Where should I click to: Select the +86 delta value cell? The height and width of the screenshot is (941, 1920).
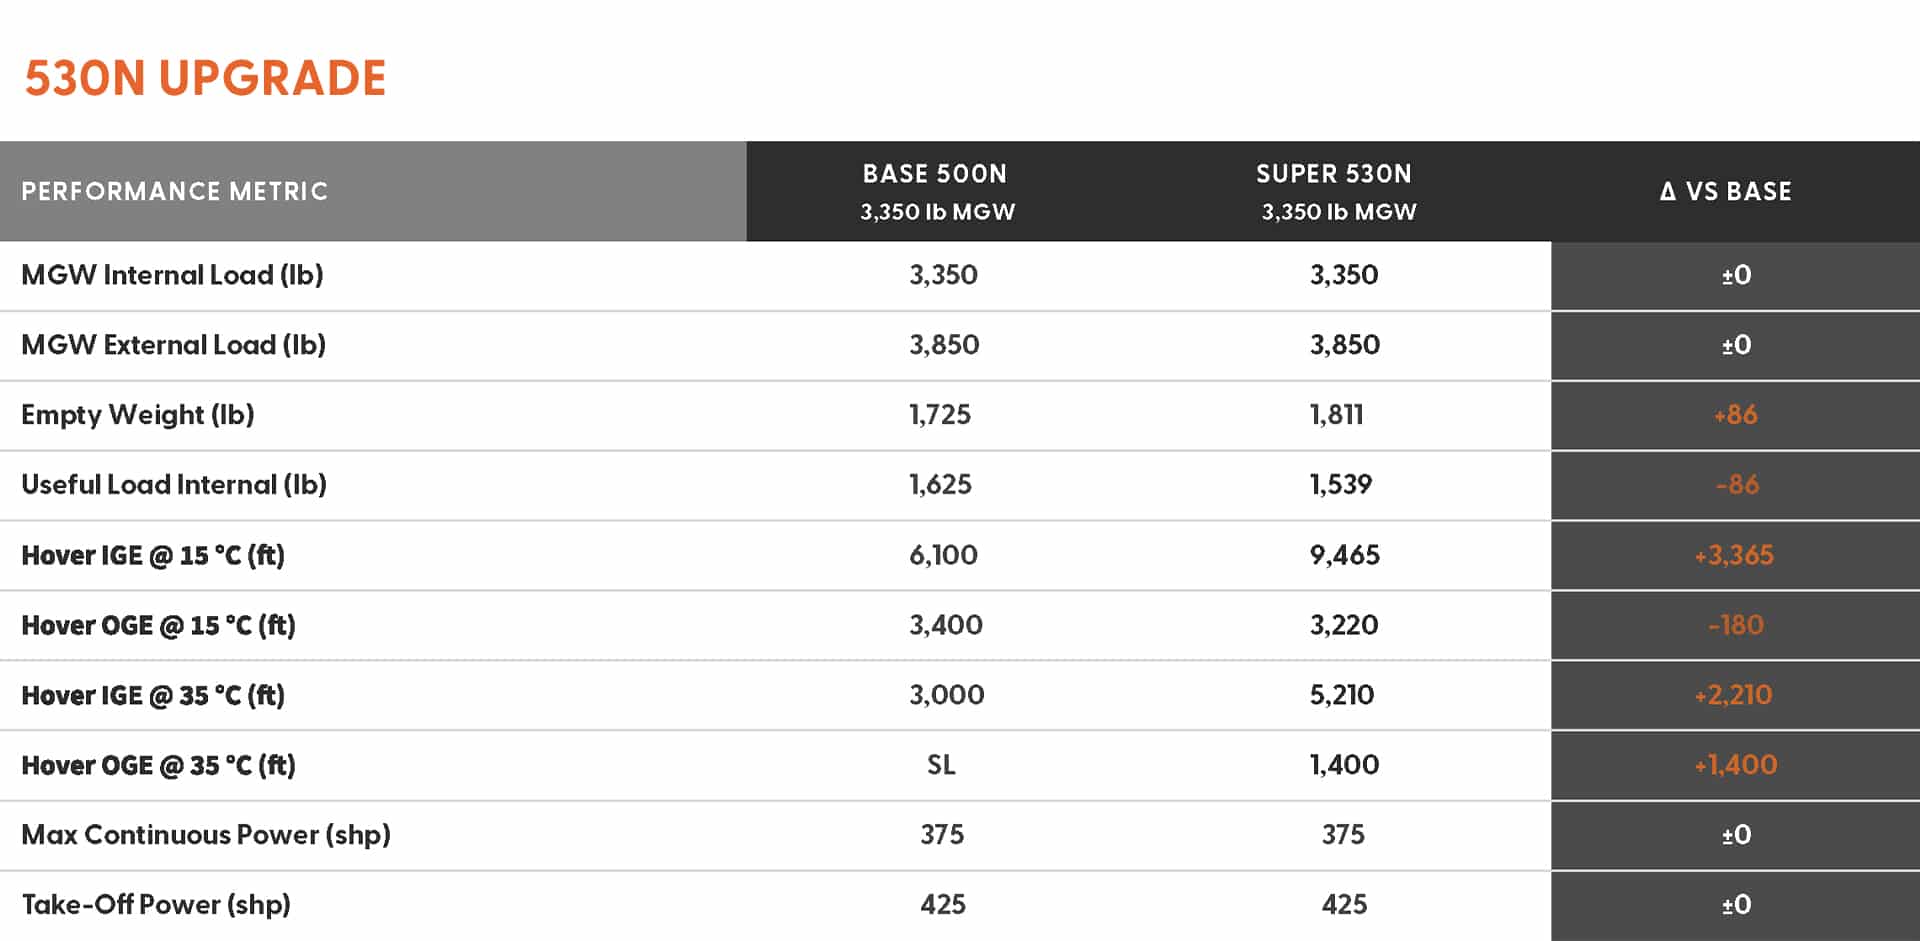click(1735, 415)
